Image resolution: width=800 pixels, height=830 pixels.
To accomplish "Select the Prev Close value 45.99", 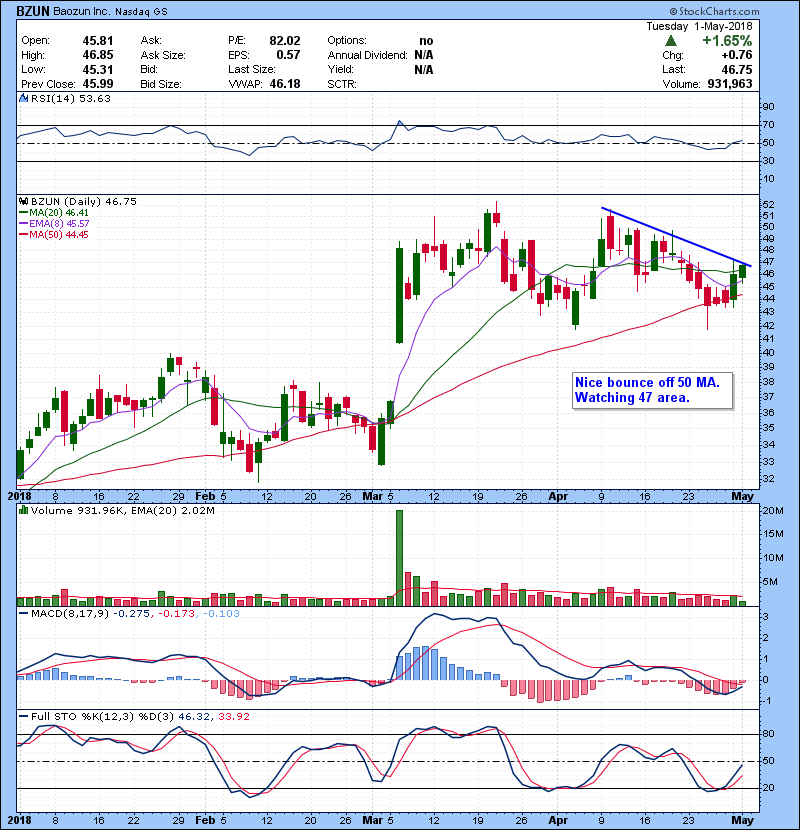I will click(98, 84).
